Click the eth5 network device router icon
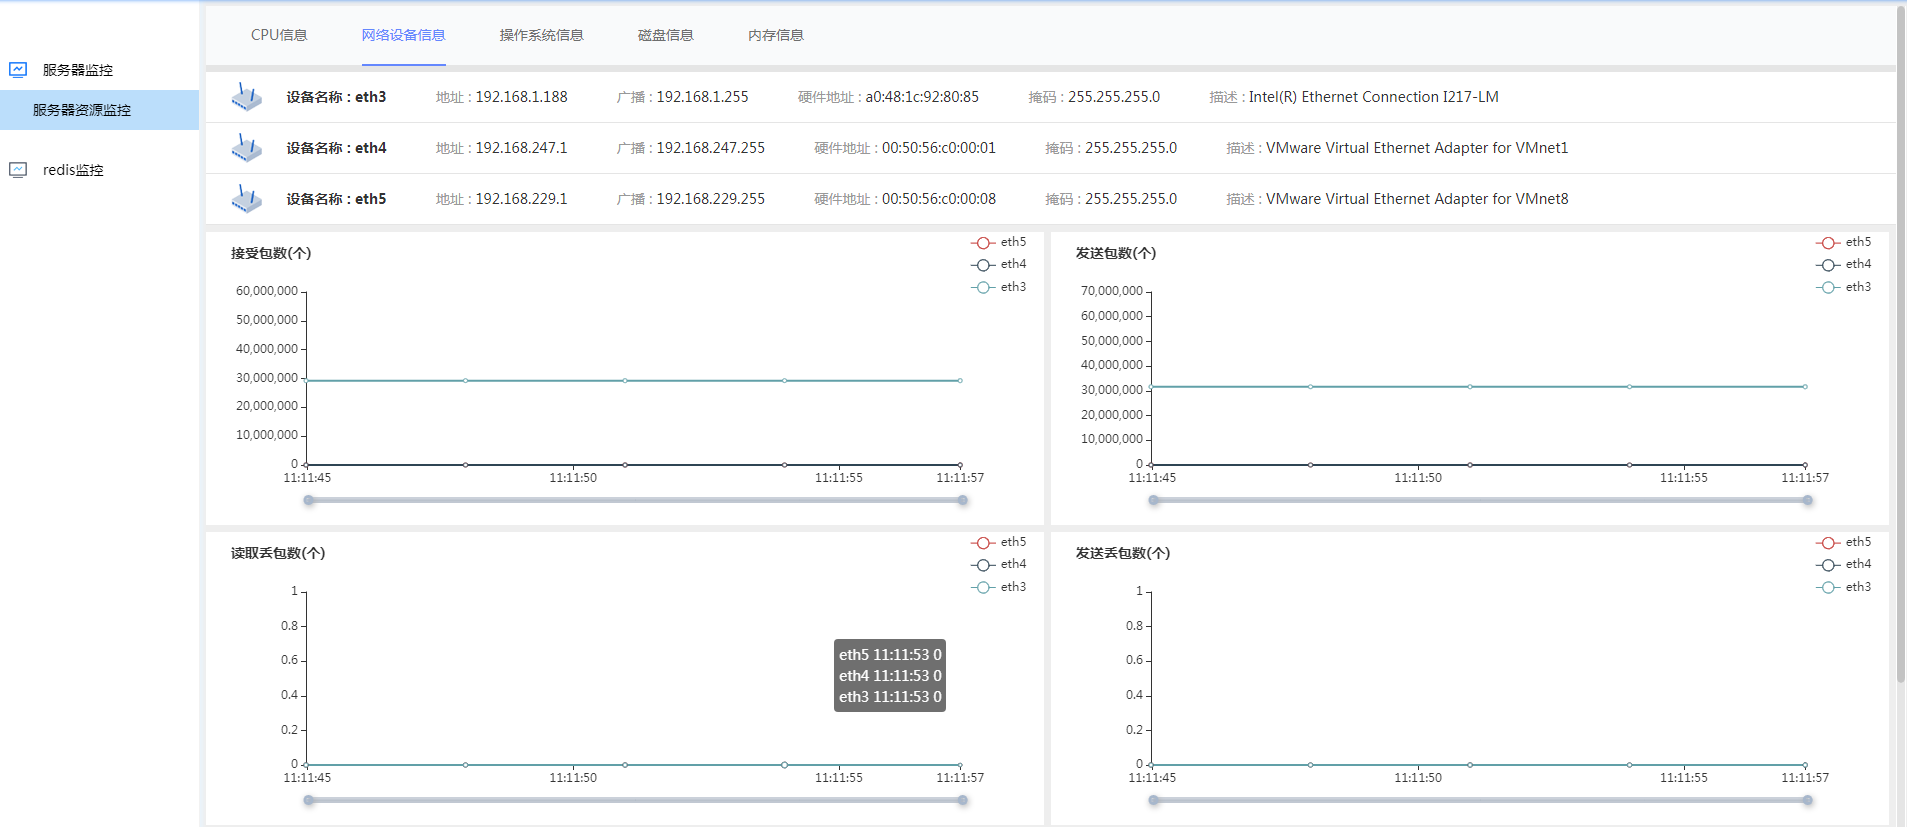 pyautogui.click(x=246, y=199)
